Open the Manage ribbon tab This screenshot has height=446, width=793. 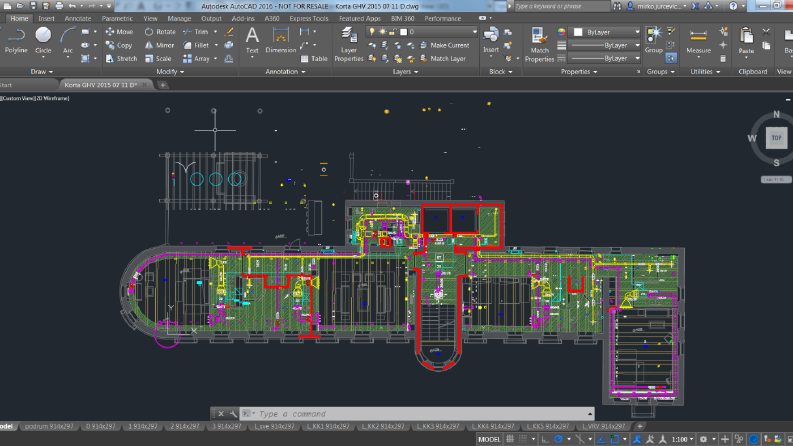point(179,18)
